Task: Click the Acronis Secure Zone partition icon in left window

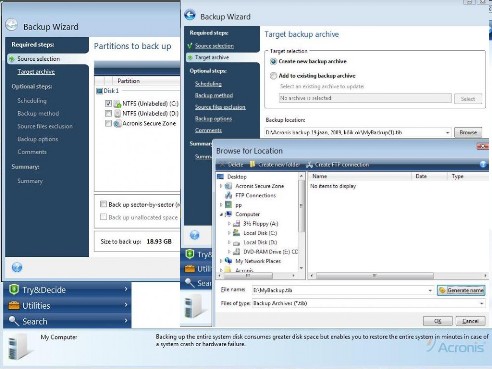Action: click(x=117, y=124)
